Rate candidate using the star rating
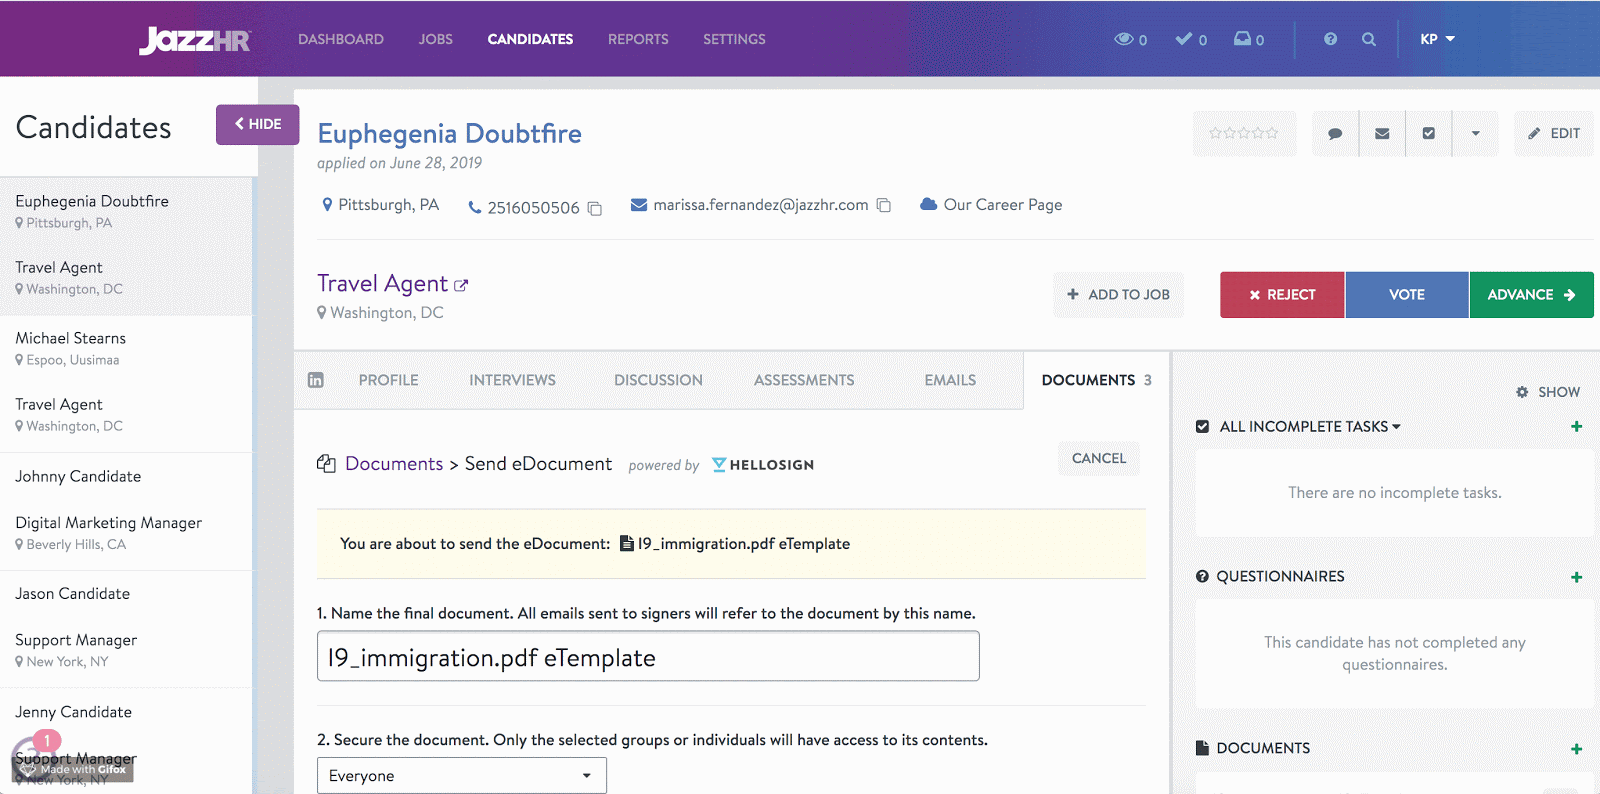The image size is (1600, 794). pyautogui.click(x=1244, y=133)
